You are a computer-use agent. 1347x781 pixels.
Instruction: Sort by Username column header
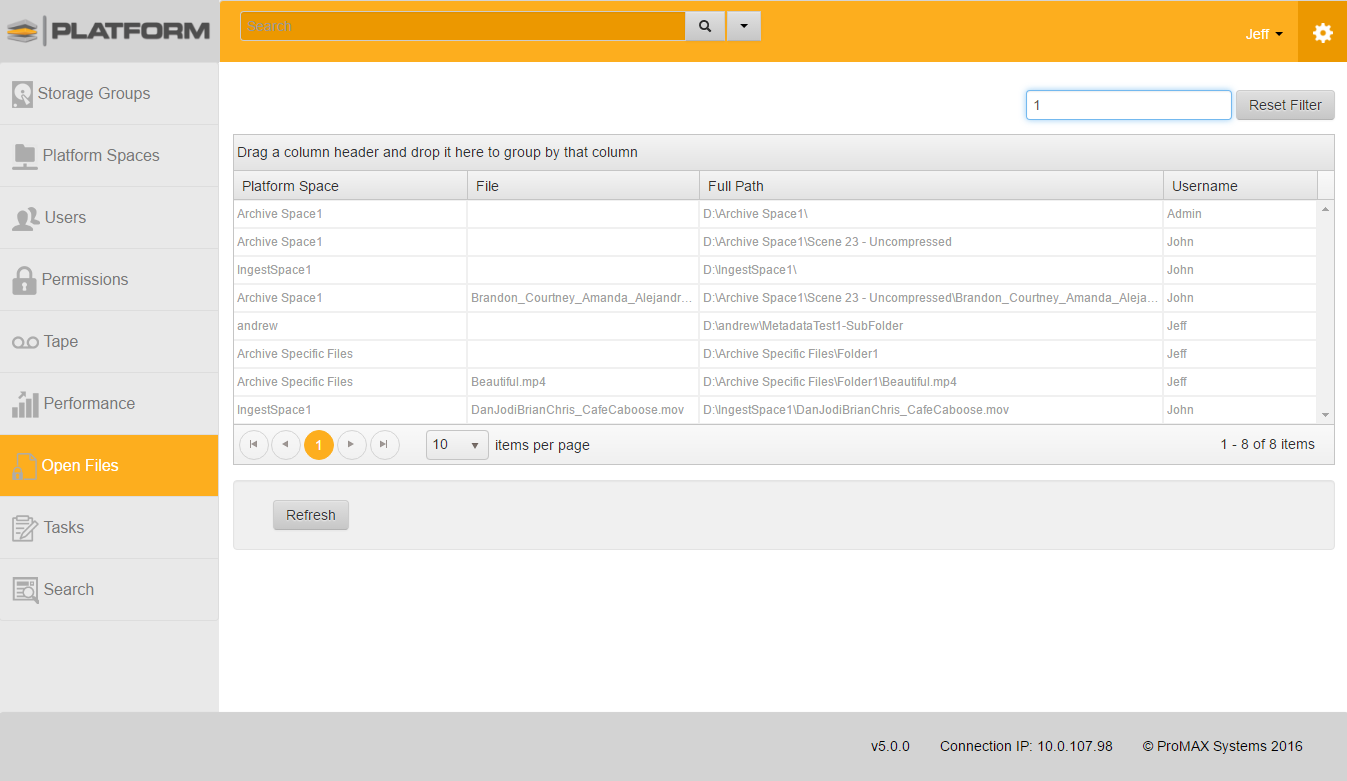coord(1241,186)
